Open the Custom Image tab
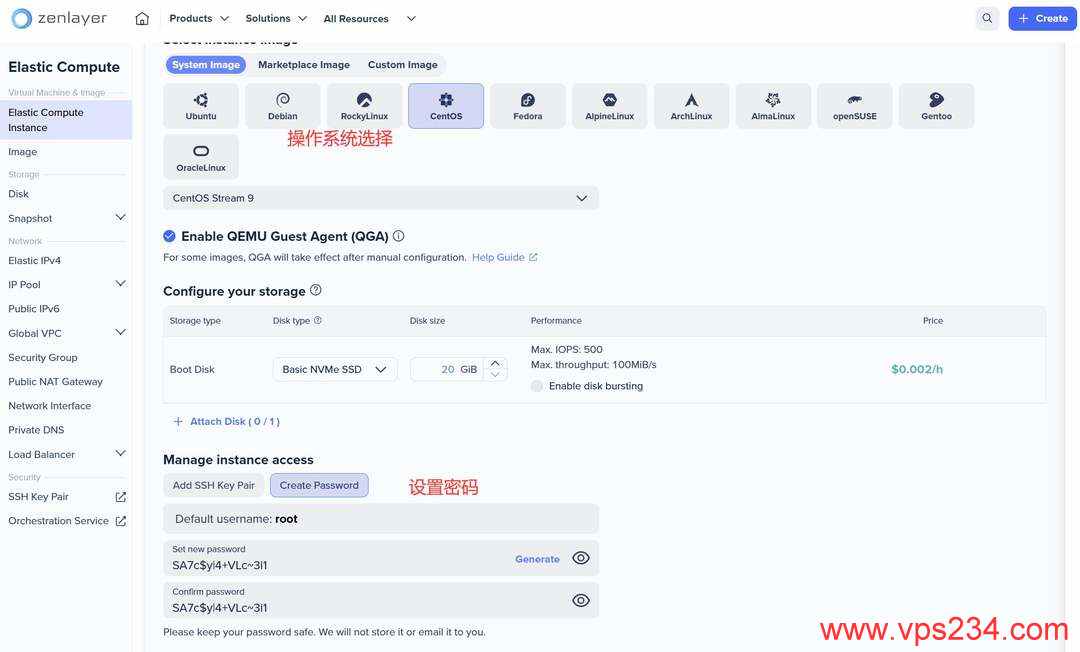The image size is (1080, 652). pos(402,64)
